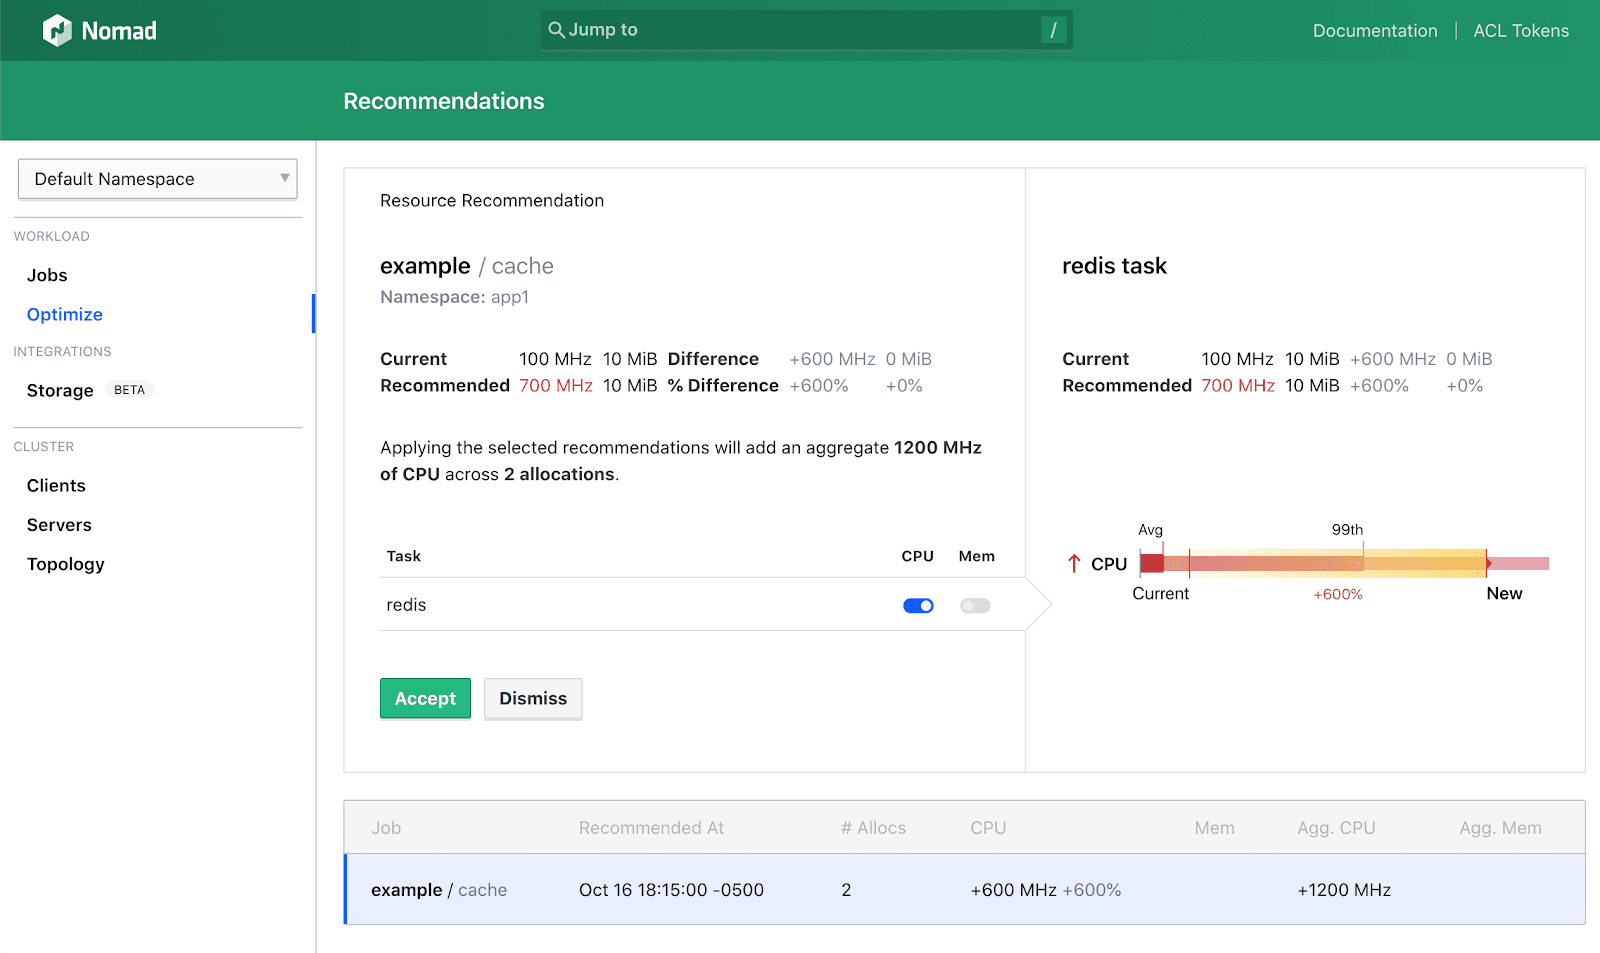Open ACL Tokens link

[1521, 31]
